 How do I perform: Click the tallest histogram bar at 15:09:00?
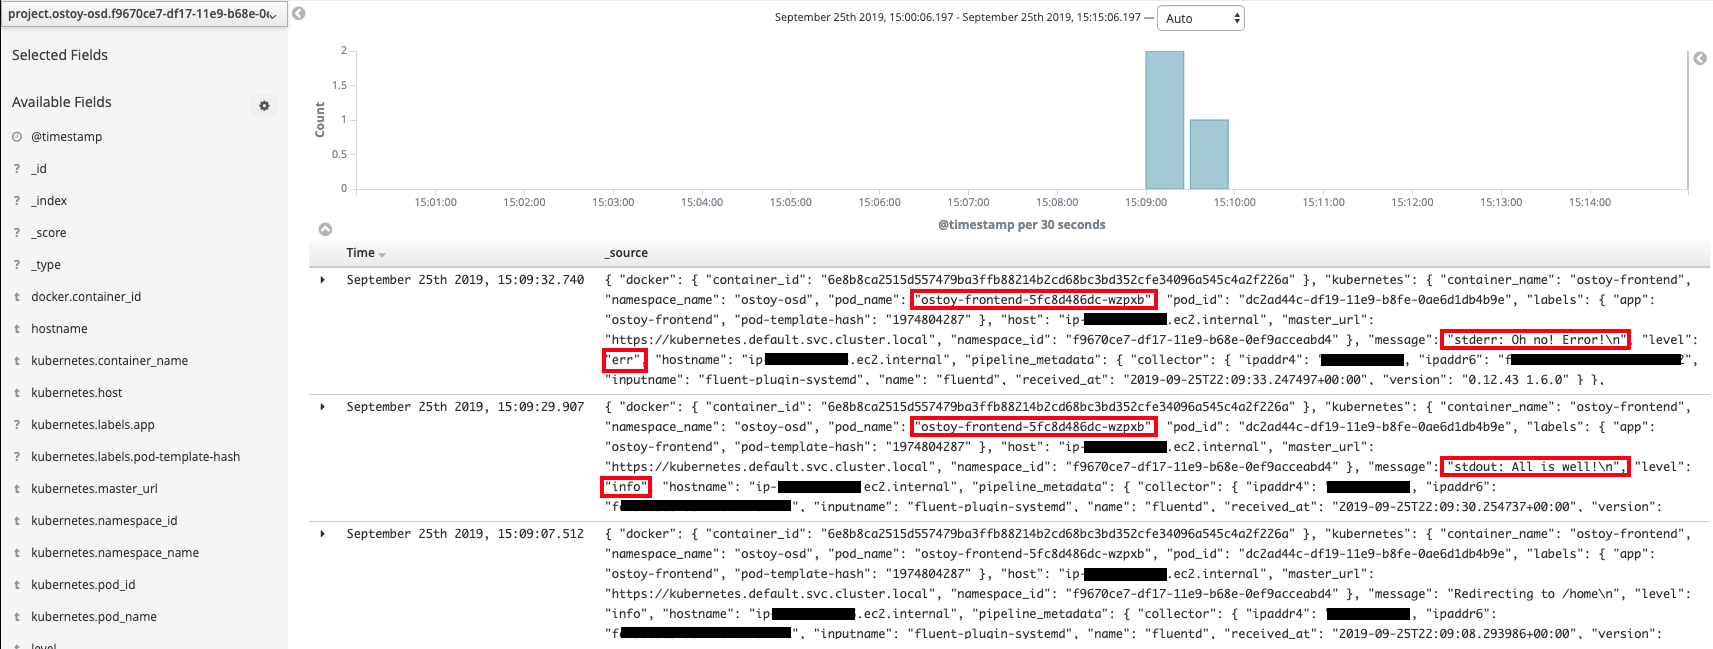(x=1164, y=120)
